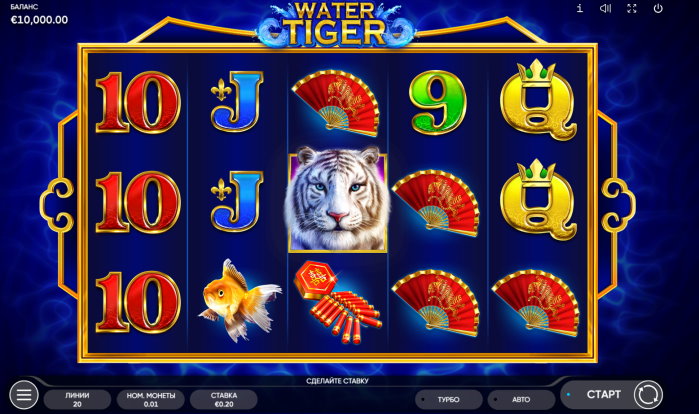The height and width of the screenshot is (414, 699).
Task: Click the circular spin arrows icon
Action: 648,394
